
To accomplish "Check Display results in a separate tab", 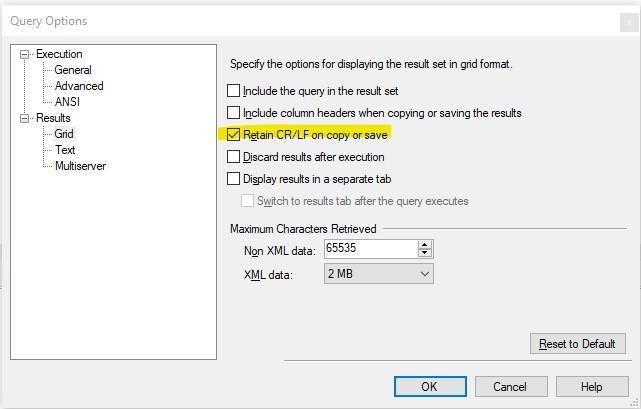I will tap(234, 179).
